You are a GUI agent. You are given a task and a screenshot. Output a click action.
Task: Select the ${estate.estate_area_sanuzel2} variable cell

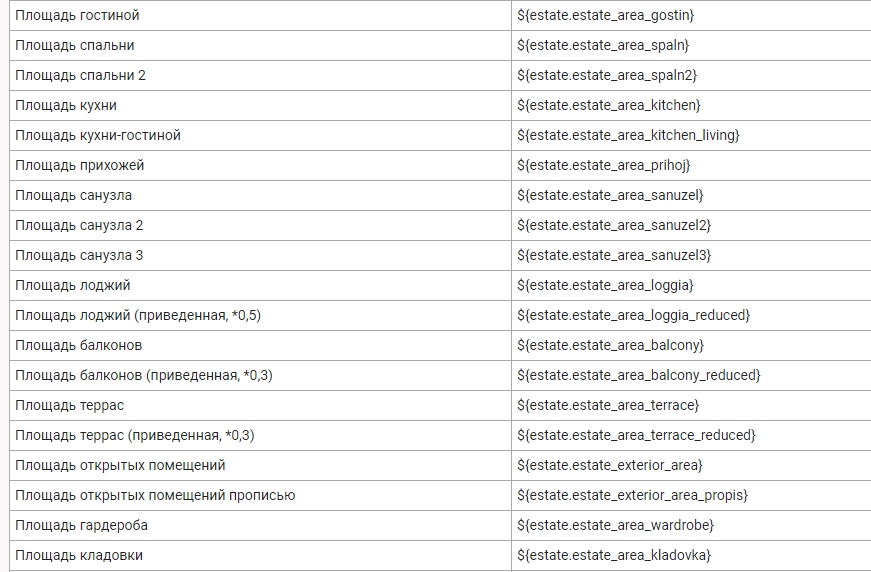[x=614, y=225]
